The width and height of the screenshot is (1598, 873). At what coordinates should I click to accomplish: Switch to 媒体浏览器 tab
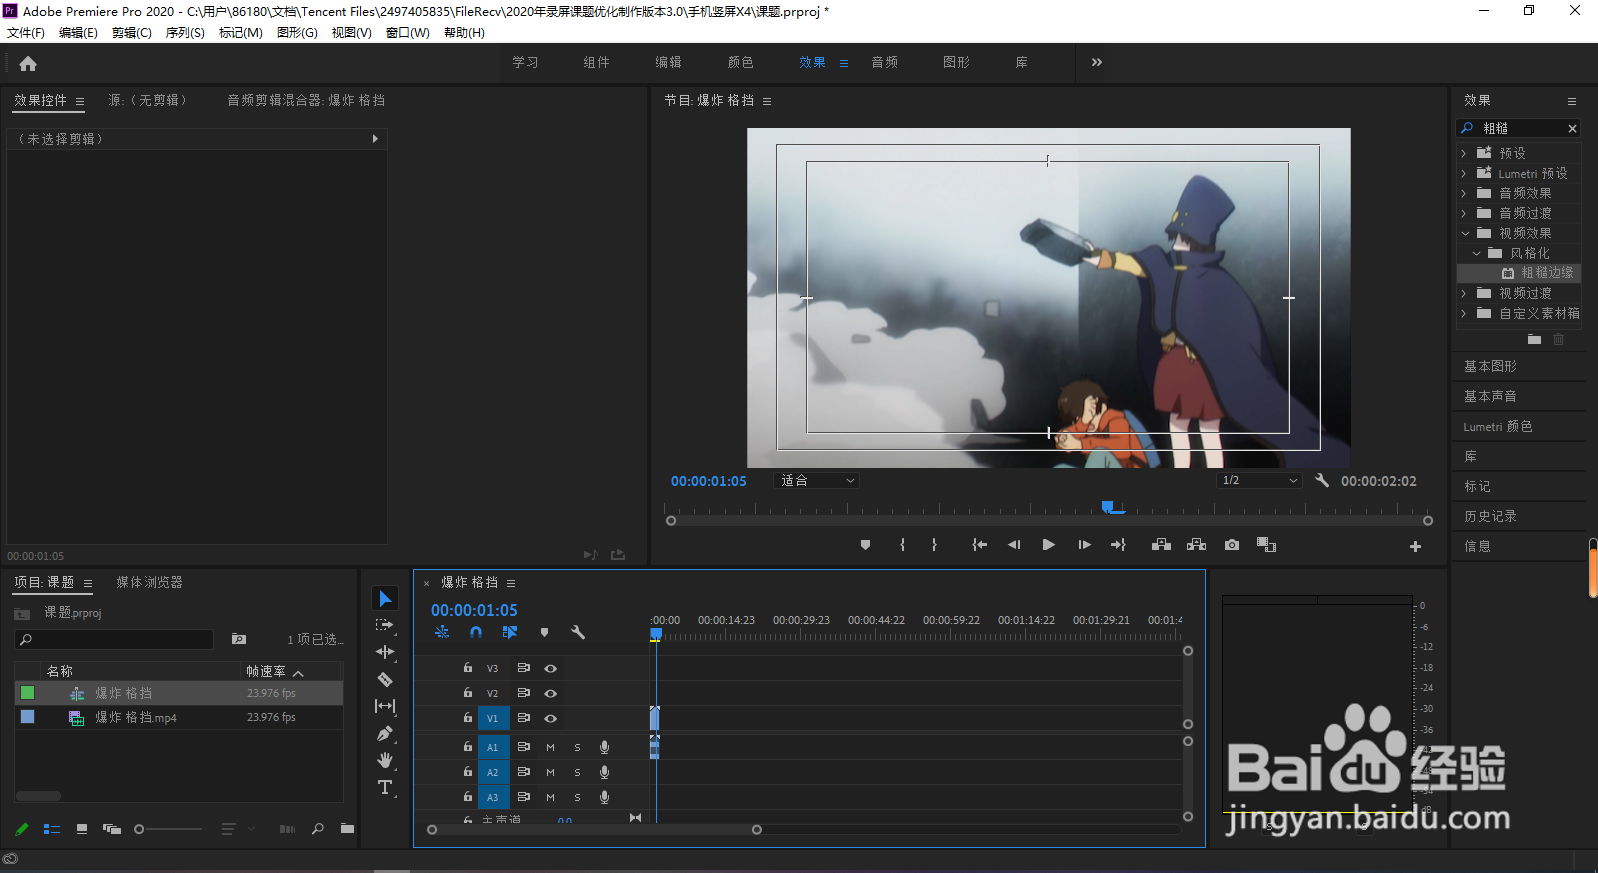pos(149,582)
